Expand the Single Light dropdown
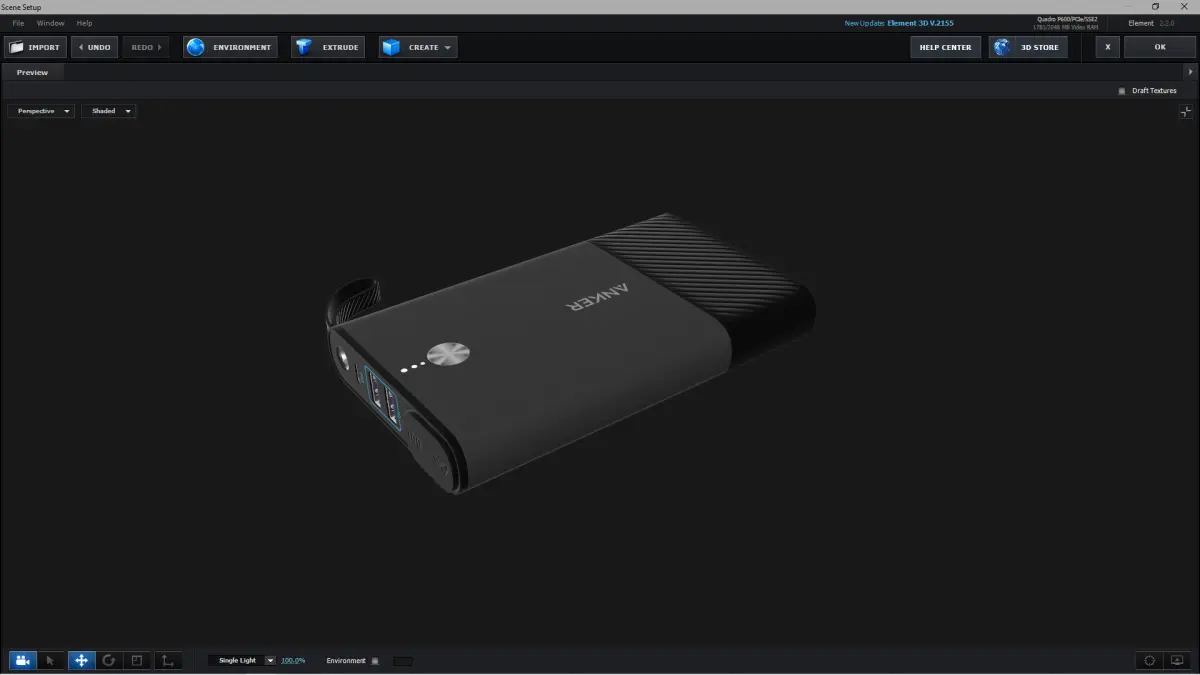Screen dimensions: 1200x675 point(241,661)
